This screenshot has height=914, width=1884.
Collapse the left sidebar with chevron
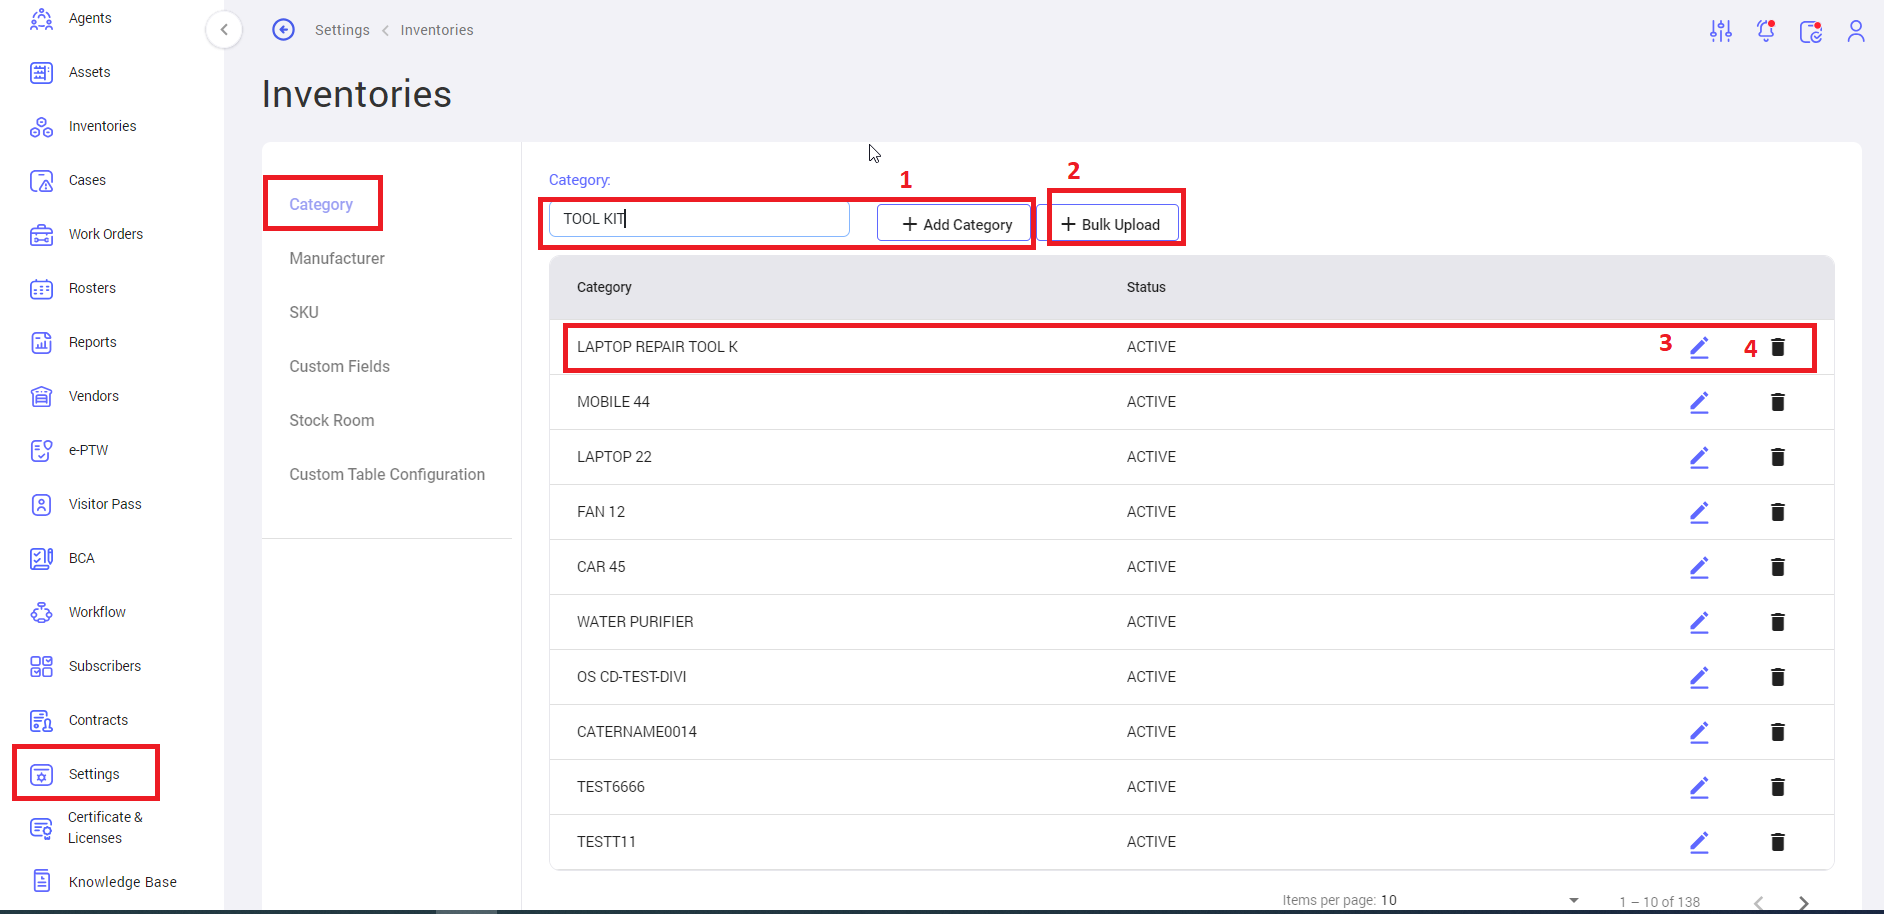click(x=224, y=30)
